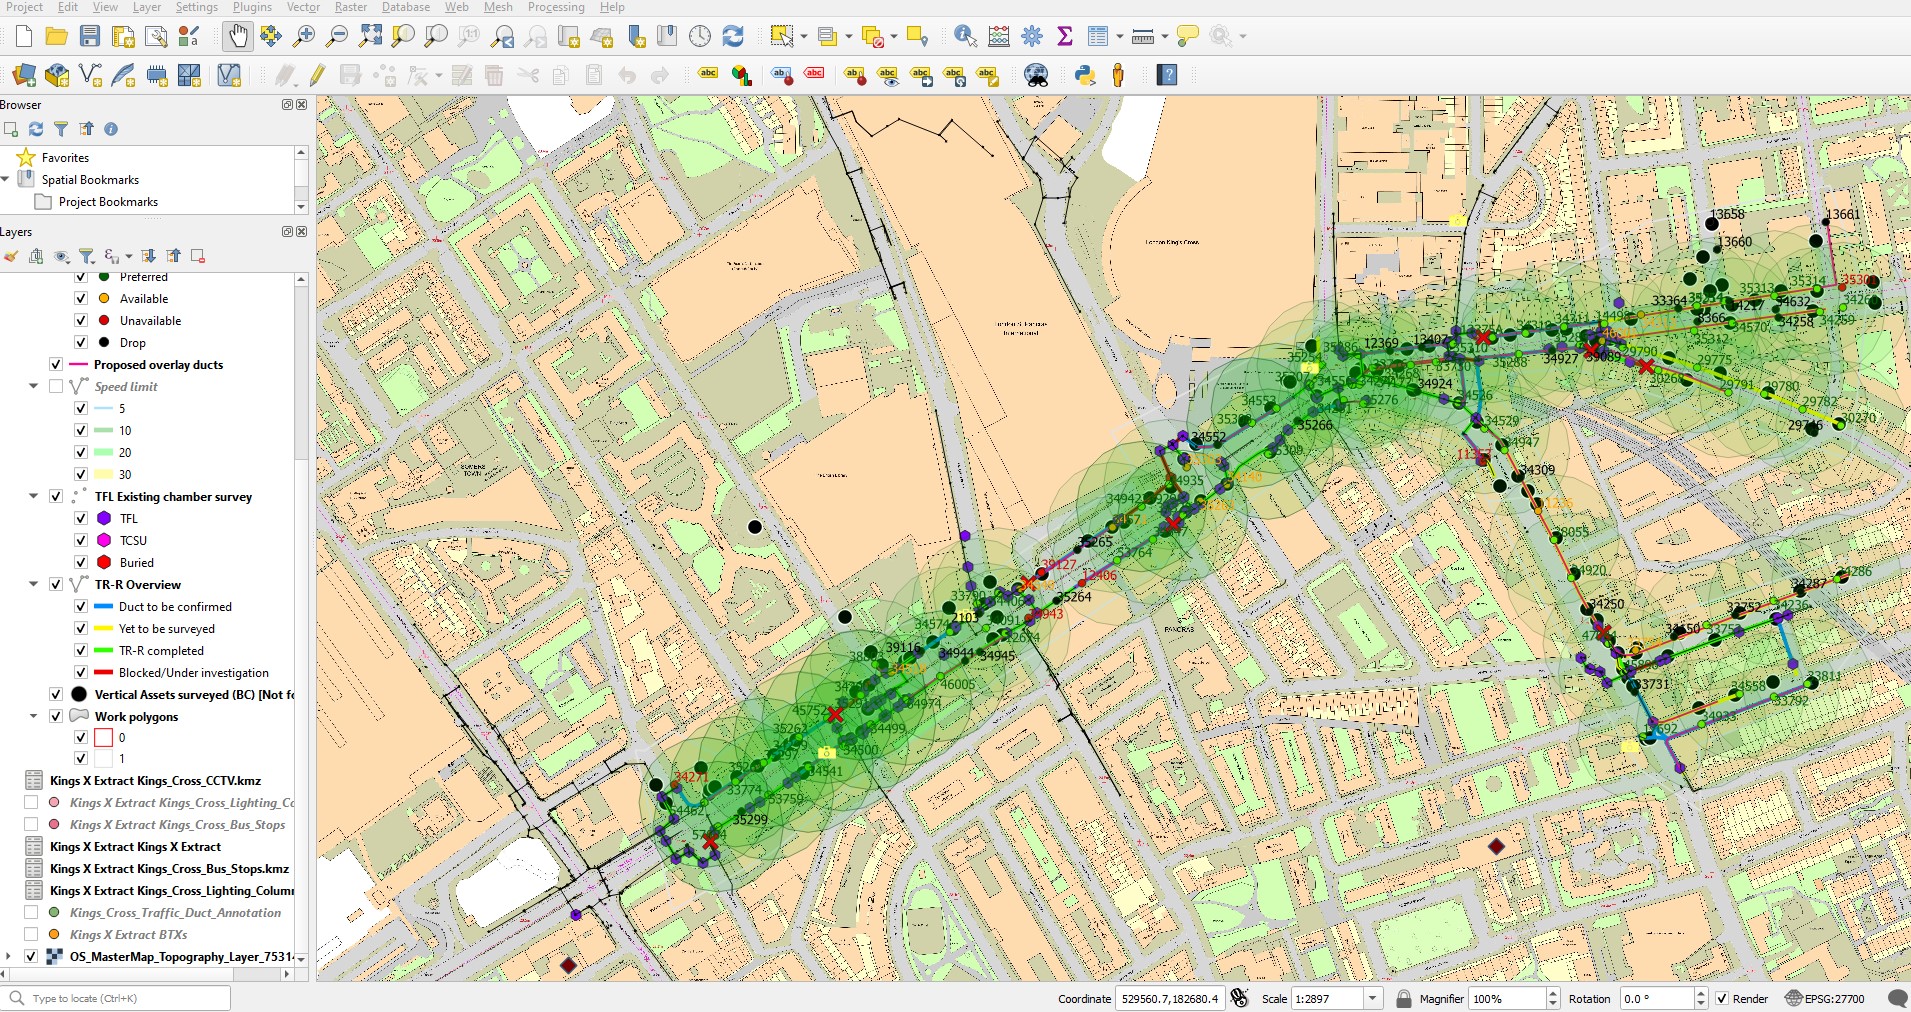
Task: Select the Pan Map tool
Action: click(237, 35)
